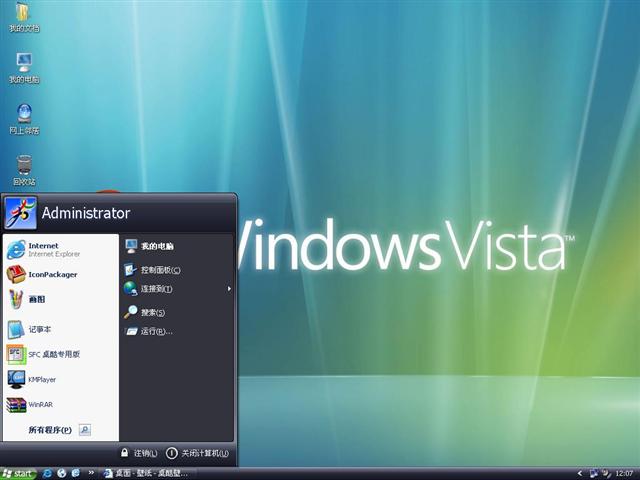Expand 连接到(T) submenu arrow
The width and height of the screenshot is (640, 480).
click(x=229, y=289)
